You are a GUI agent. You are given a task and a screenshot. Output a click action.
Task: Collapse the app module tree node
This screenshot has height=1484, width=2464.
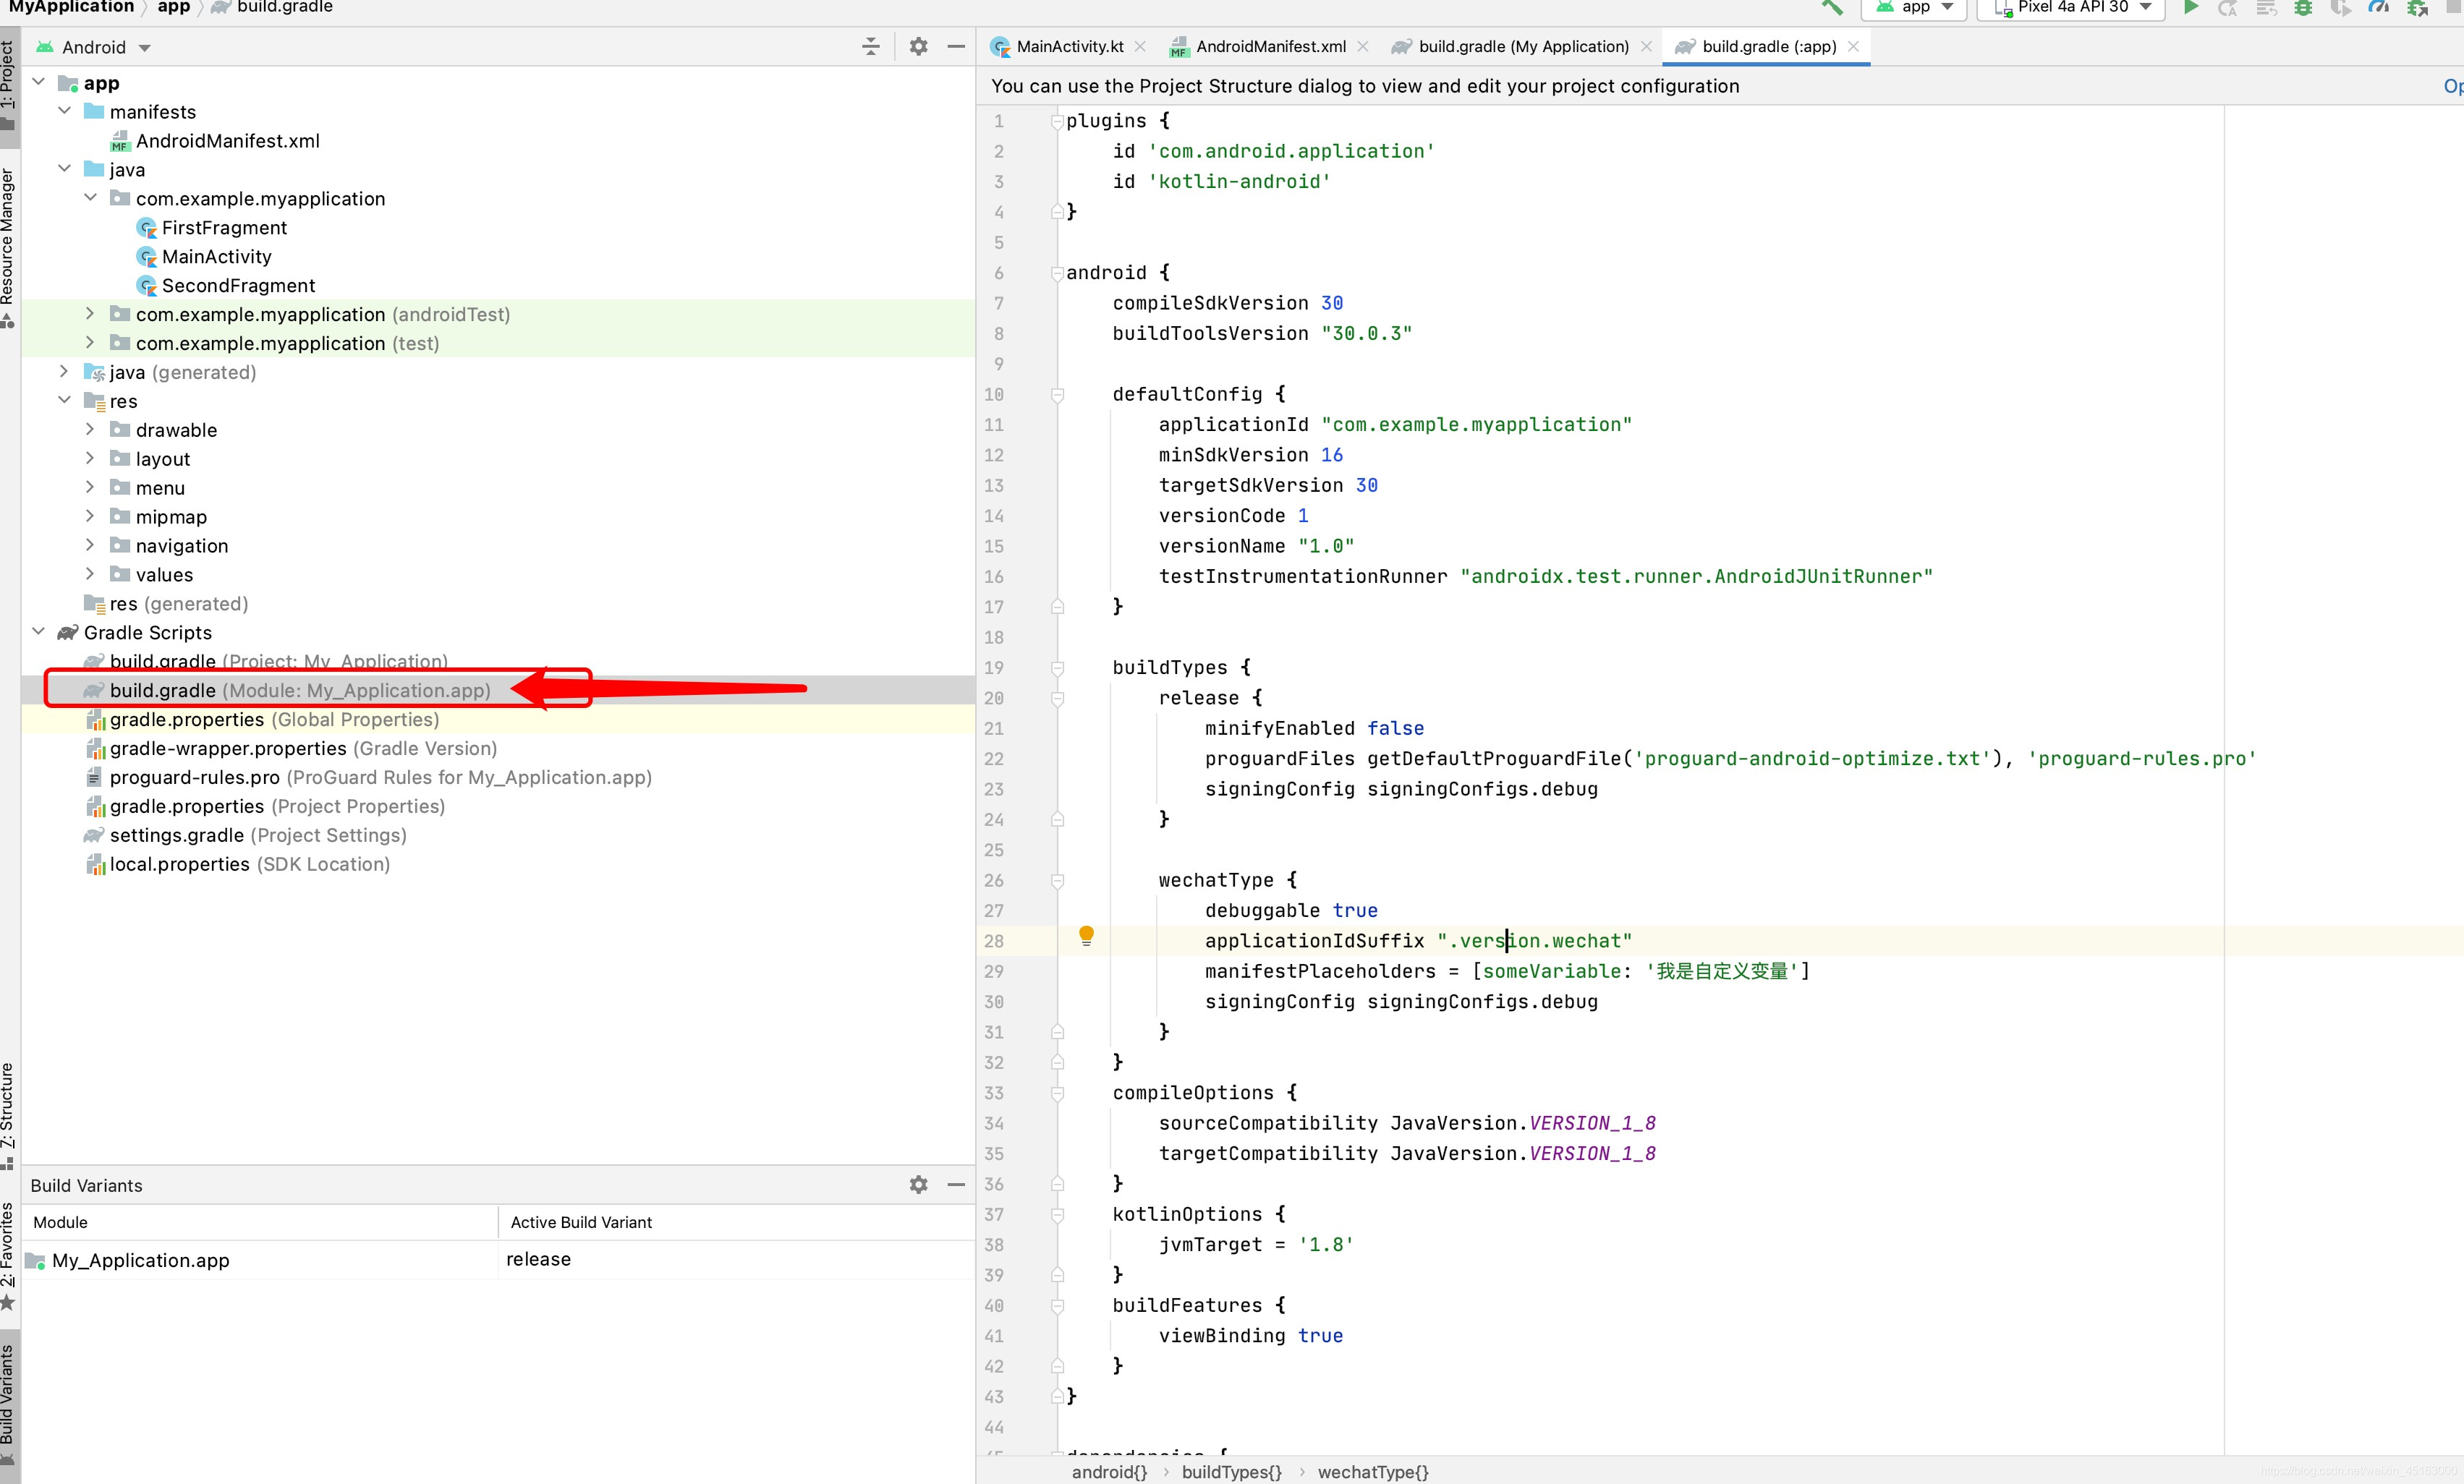click(x=39, y=82)
